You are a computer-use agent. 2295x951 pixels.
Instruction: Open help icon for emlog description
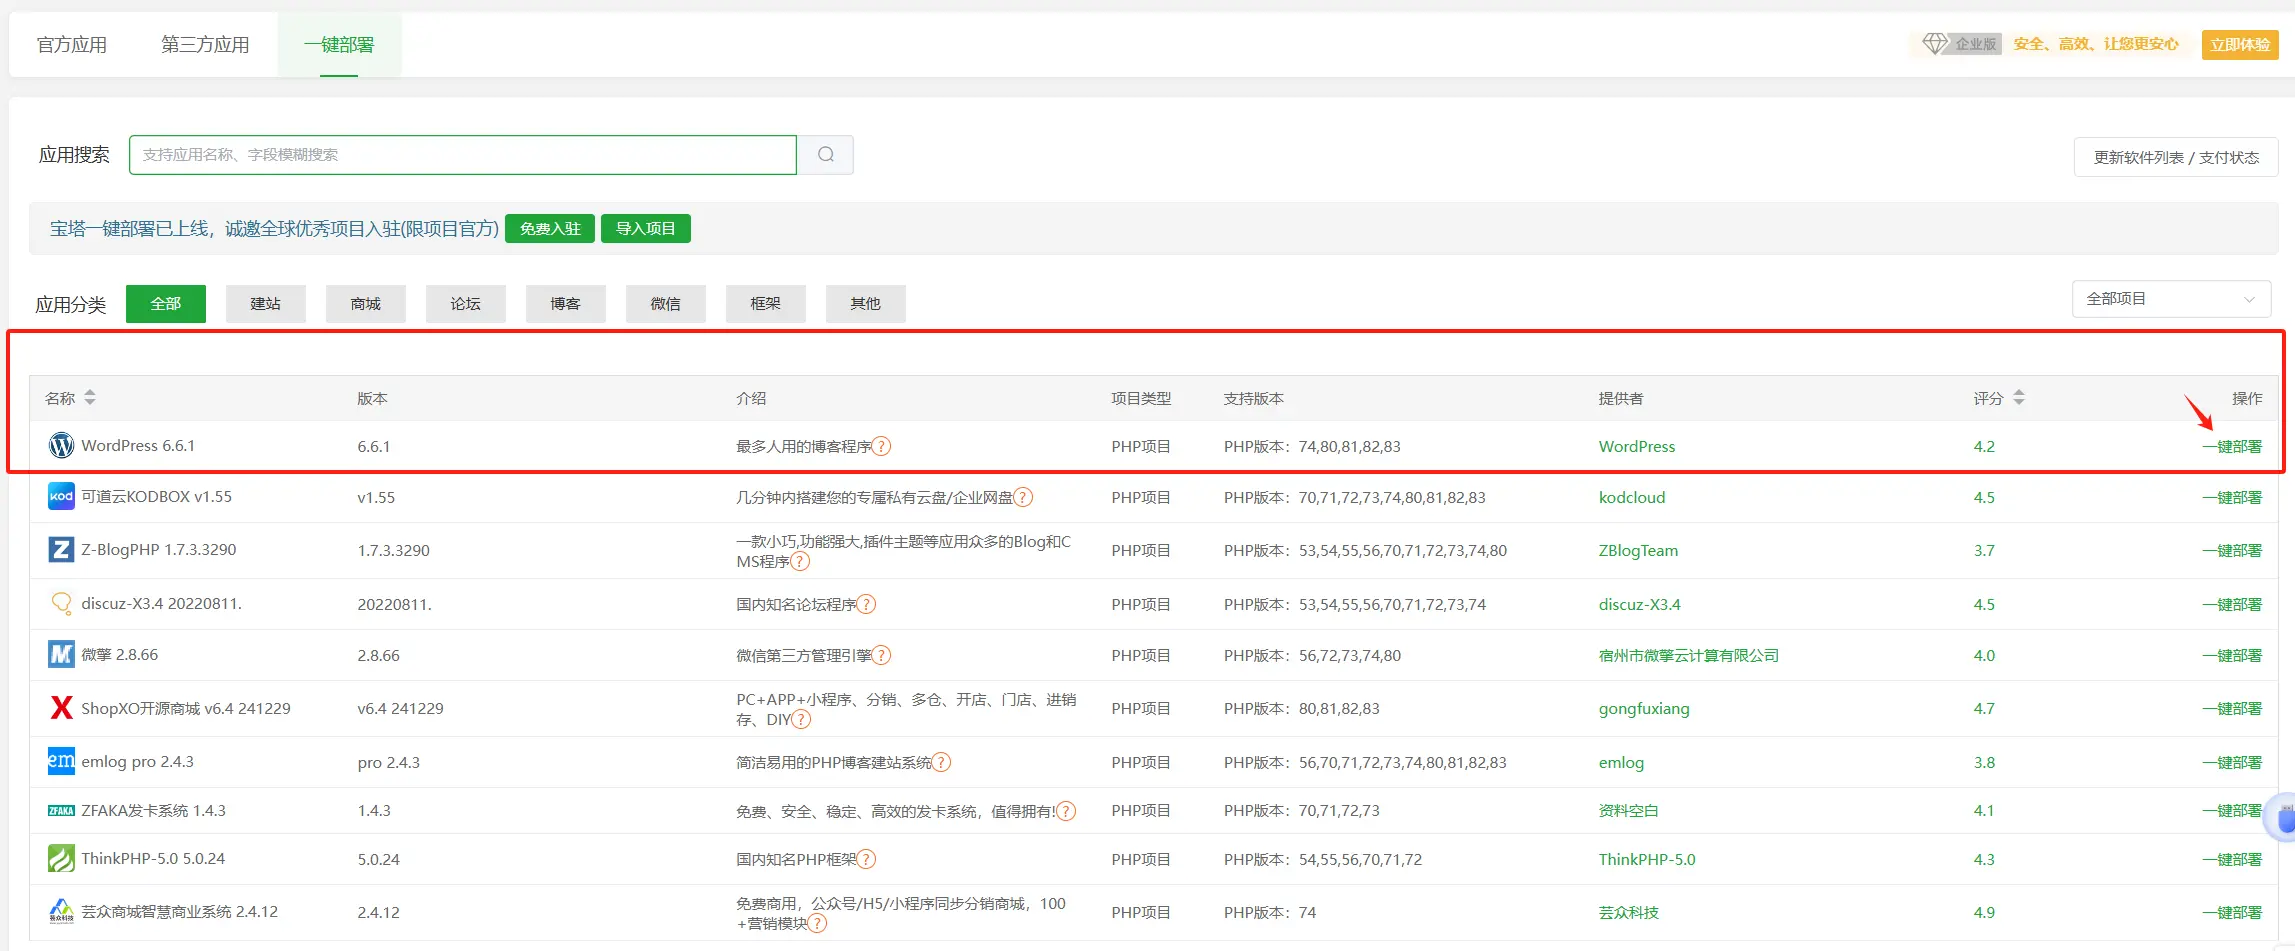[941, 762]
